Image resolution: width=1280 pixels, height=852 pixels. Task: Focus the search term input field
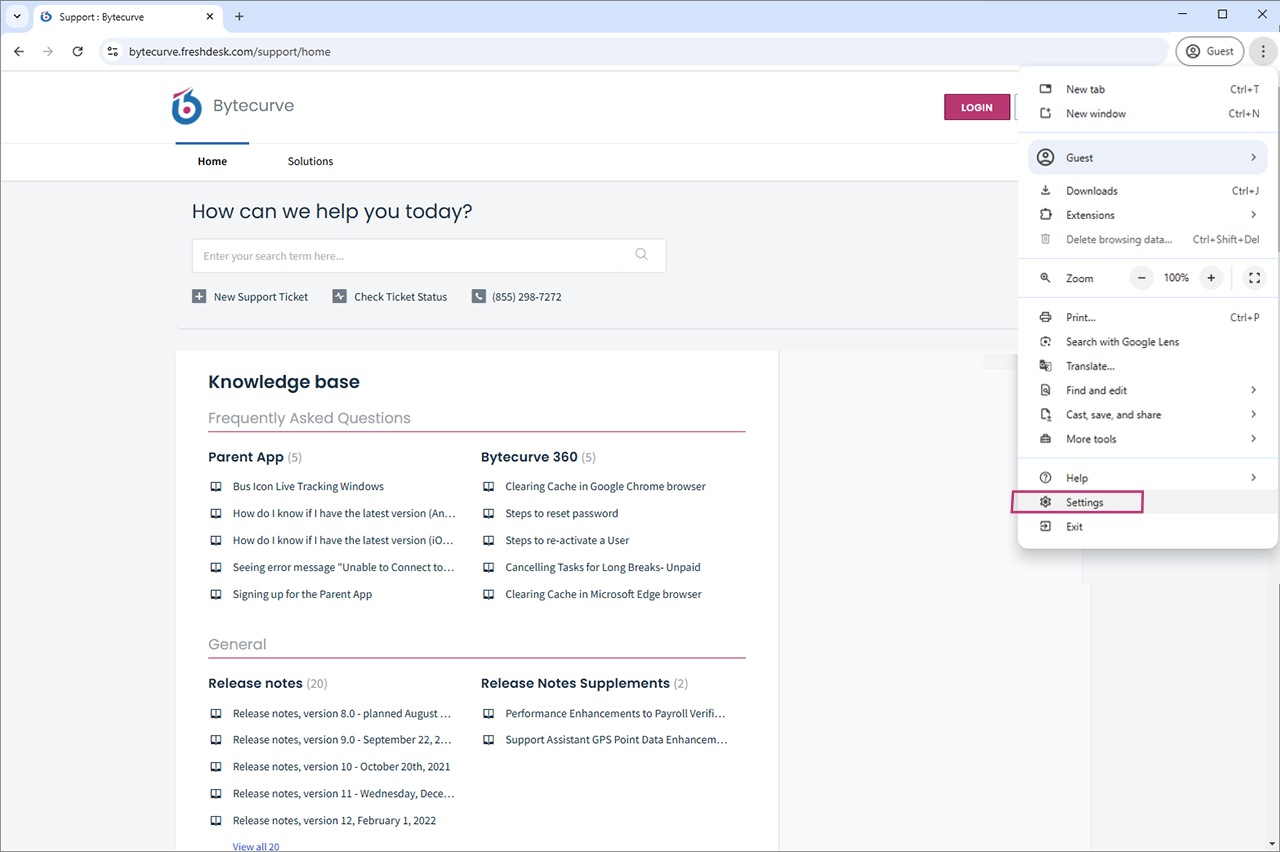428,255
